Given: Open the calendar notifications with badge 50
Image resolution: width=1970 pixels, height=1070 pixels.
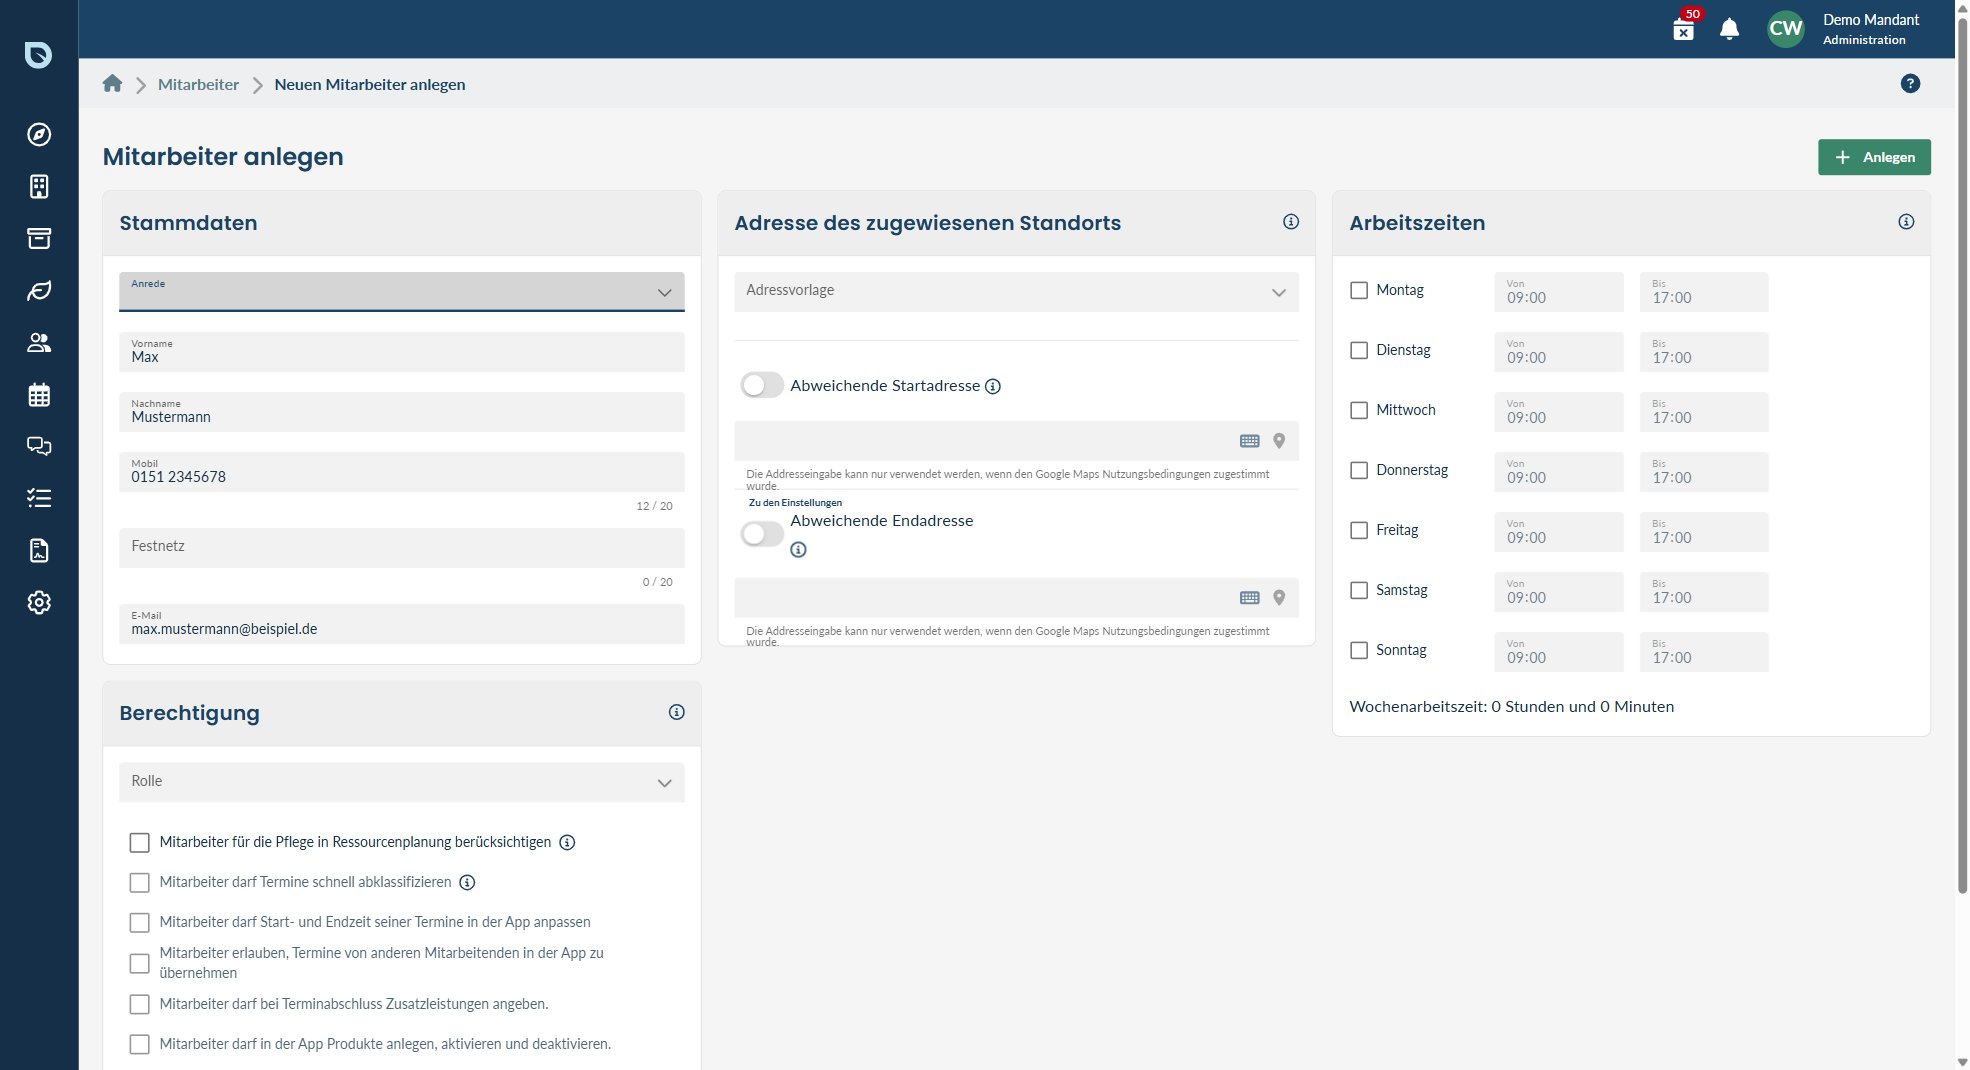Looking at the screenshot, I should (1684, 28).
